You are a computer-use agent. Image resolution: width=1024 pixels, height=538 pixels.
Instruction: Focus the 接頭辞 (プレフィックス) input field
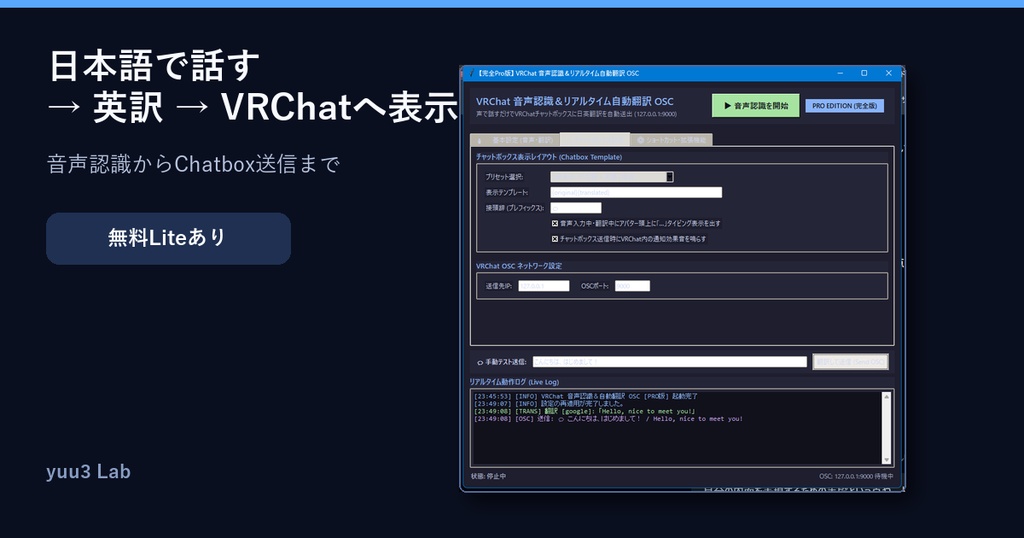coord(575,208)
